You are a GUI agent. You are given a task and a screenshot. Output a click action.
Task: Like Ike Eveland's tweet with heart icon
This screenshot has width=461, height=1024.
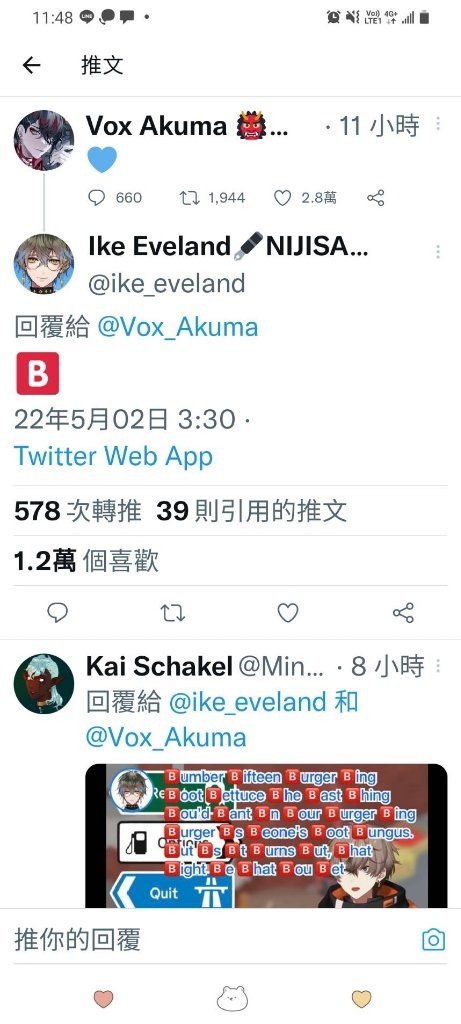point(288,613)
